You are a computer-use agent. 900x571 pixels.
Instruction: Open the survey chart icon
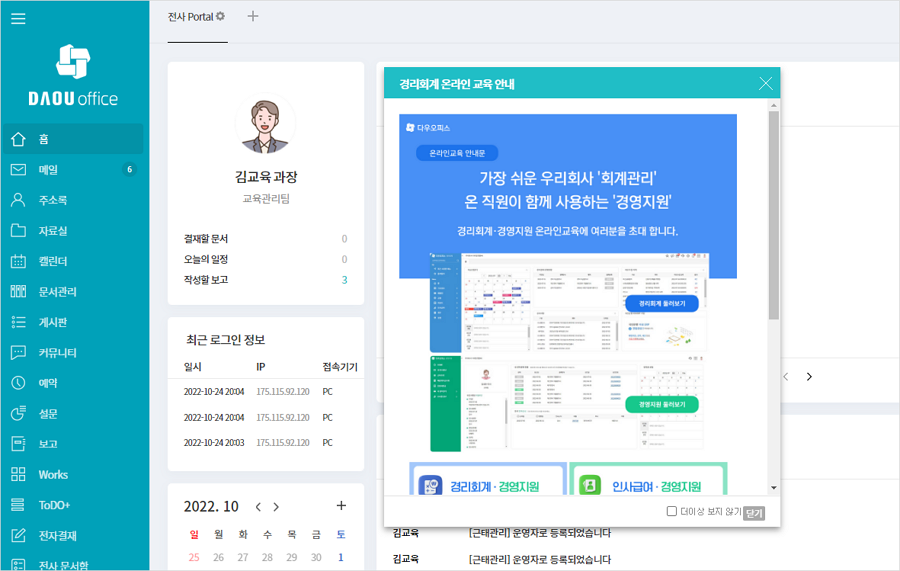point(18,413)
